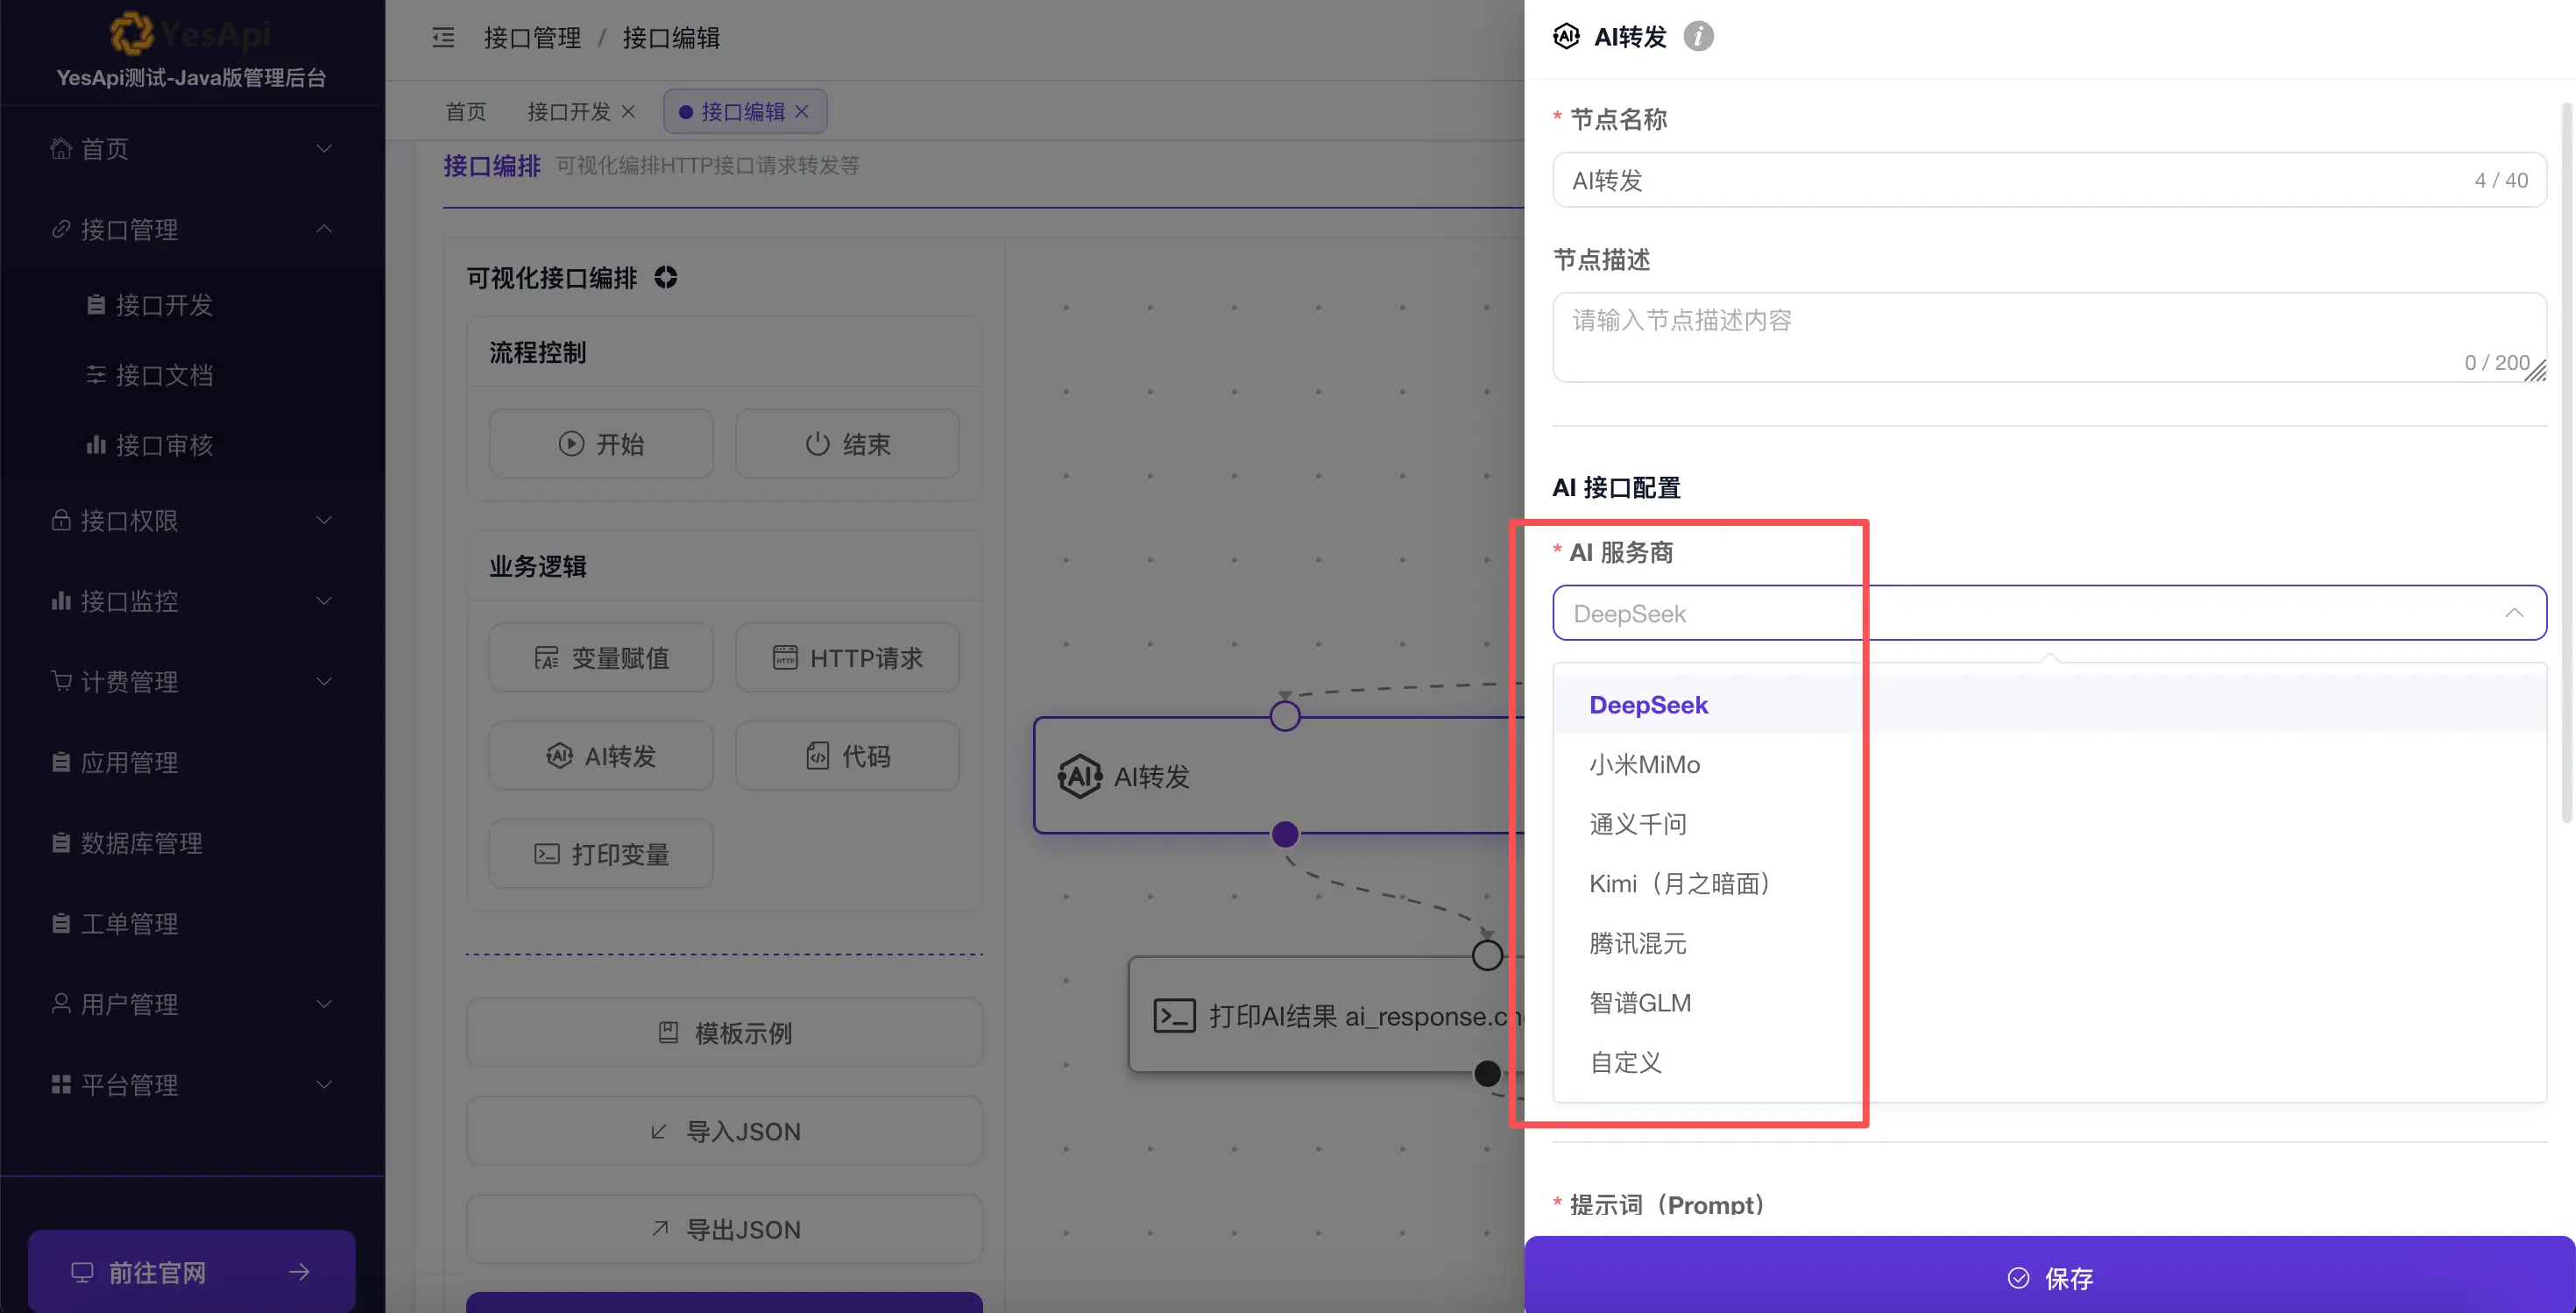
Task: Click the 保存 button
Action: click(x=2049, y=1277)
